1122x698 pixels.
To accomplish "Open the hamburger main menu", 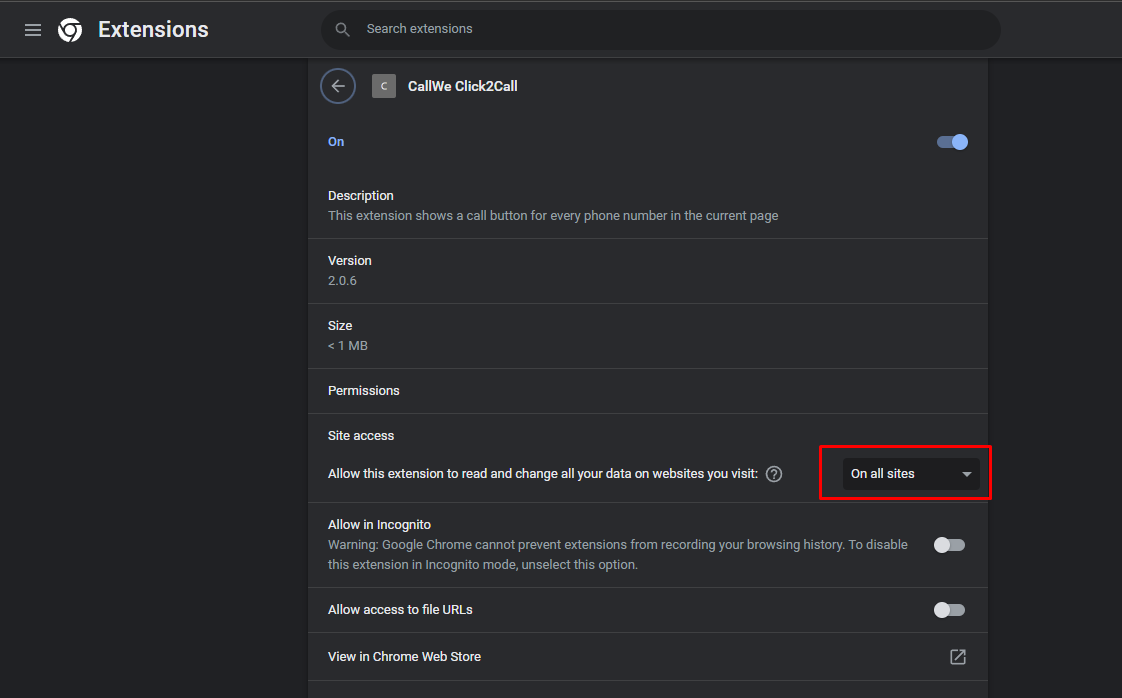I will point(33,30).
